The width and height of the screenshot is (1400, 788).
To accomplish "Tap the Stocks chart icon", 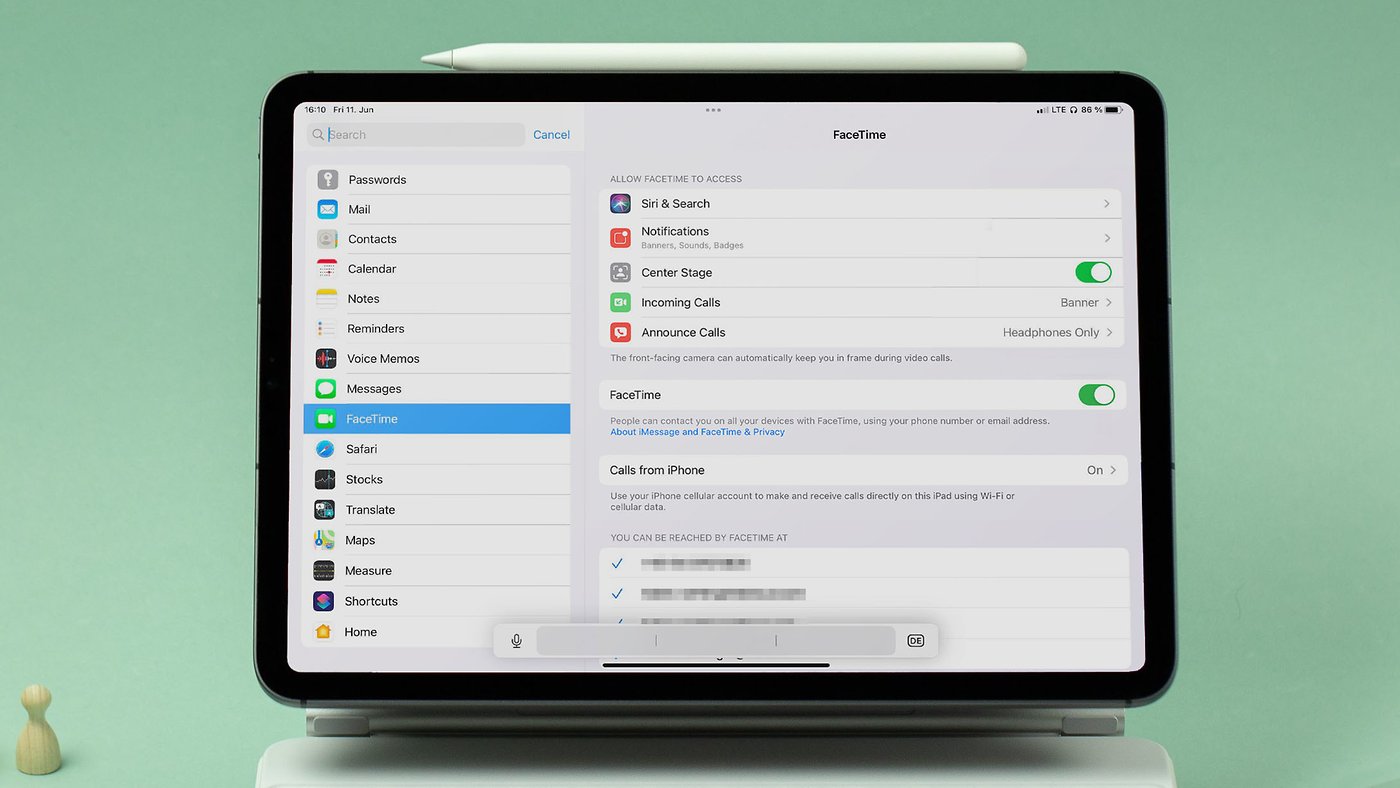I will pyautogui.click(x=325, y=479).
